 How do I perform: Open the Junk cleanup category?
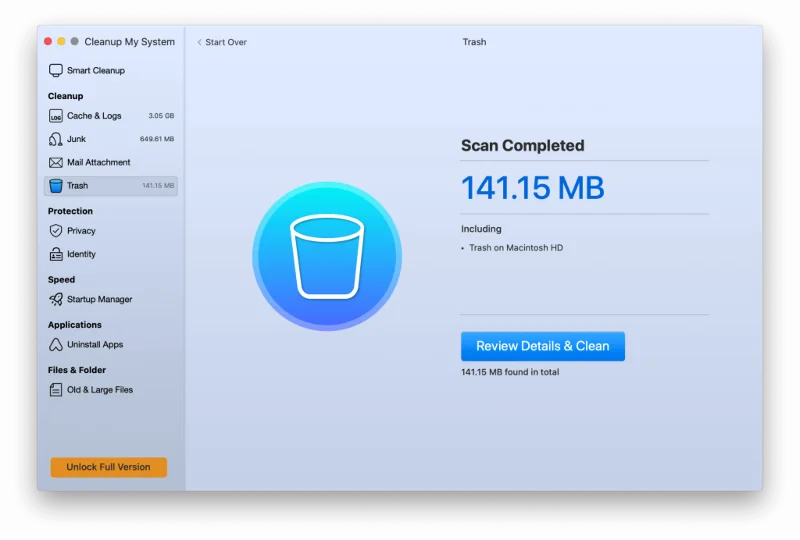111,139
